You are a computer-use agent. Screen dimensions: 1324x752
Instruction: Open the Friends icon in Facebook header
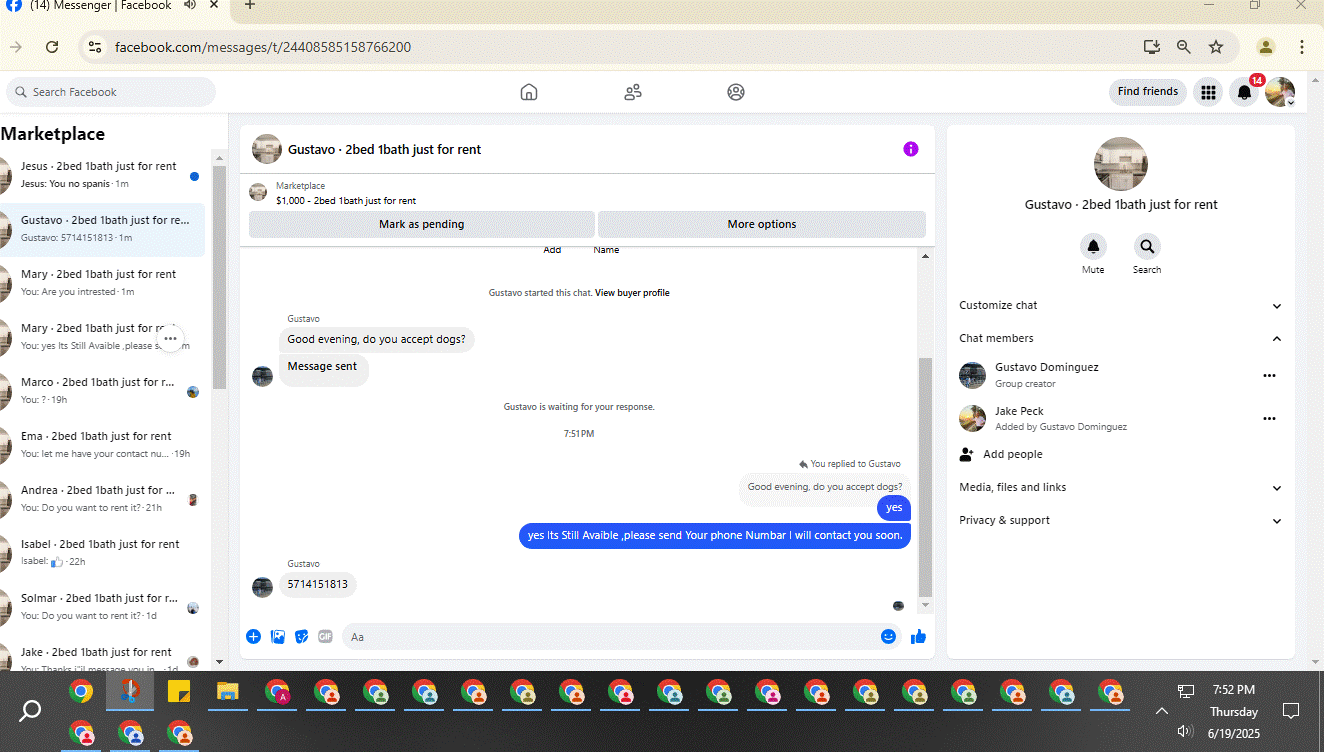pyautogui.click(x=633, y=92)
